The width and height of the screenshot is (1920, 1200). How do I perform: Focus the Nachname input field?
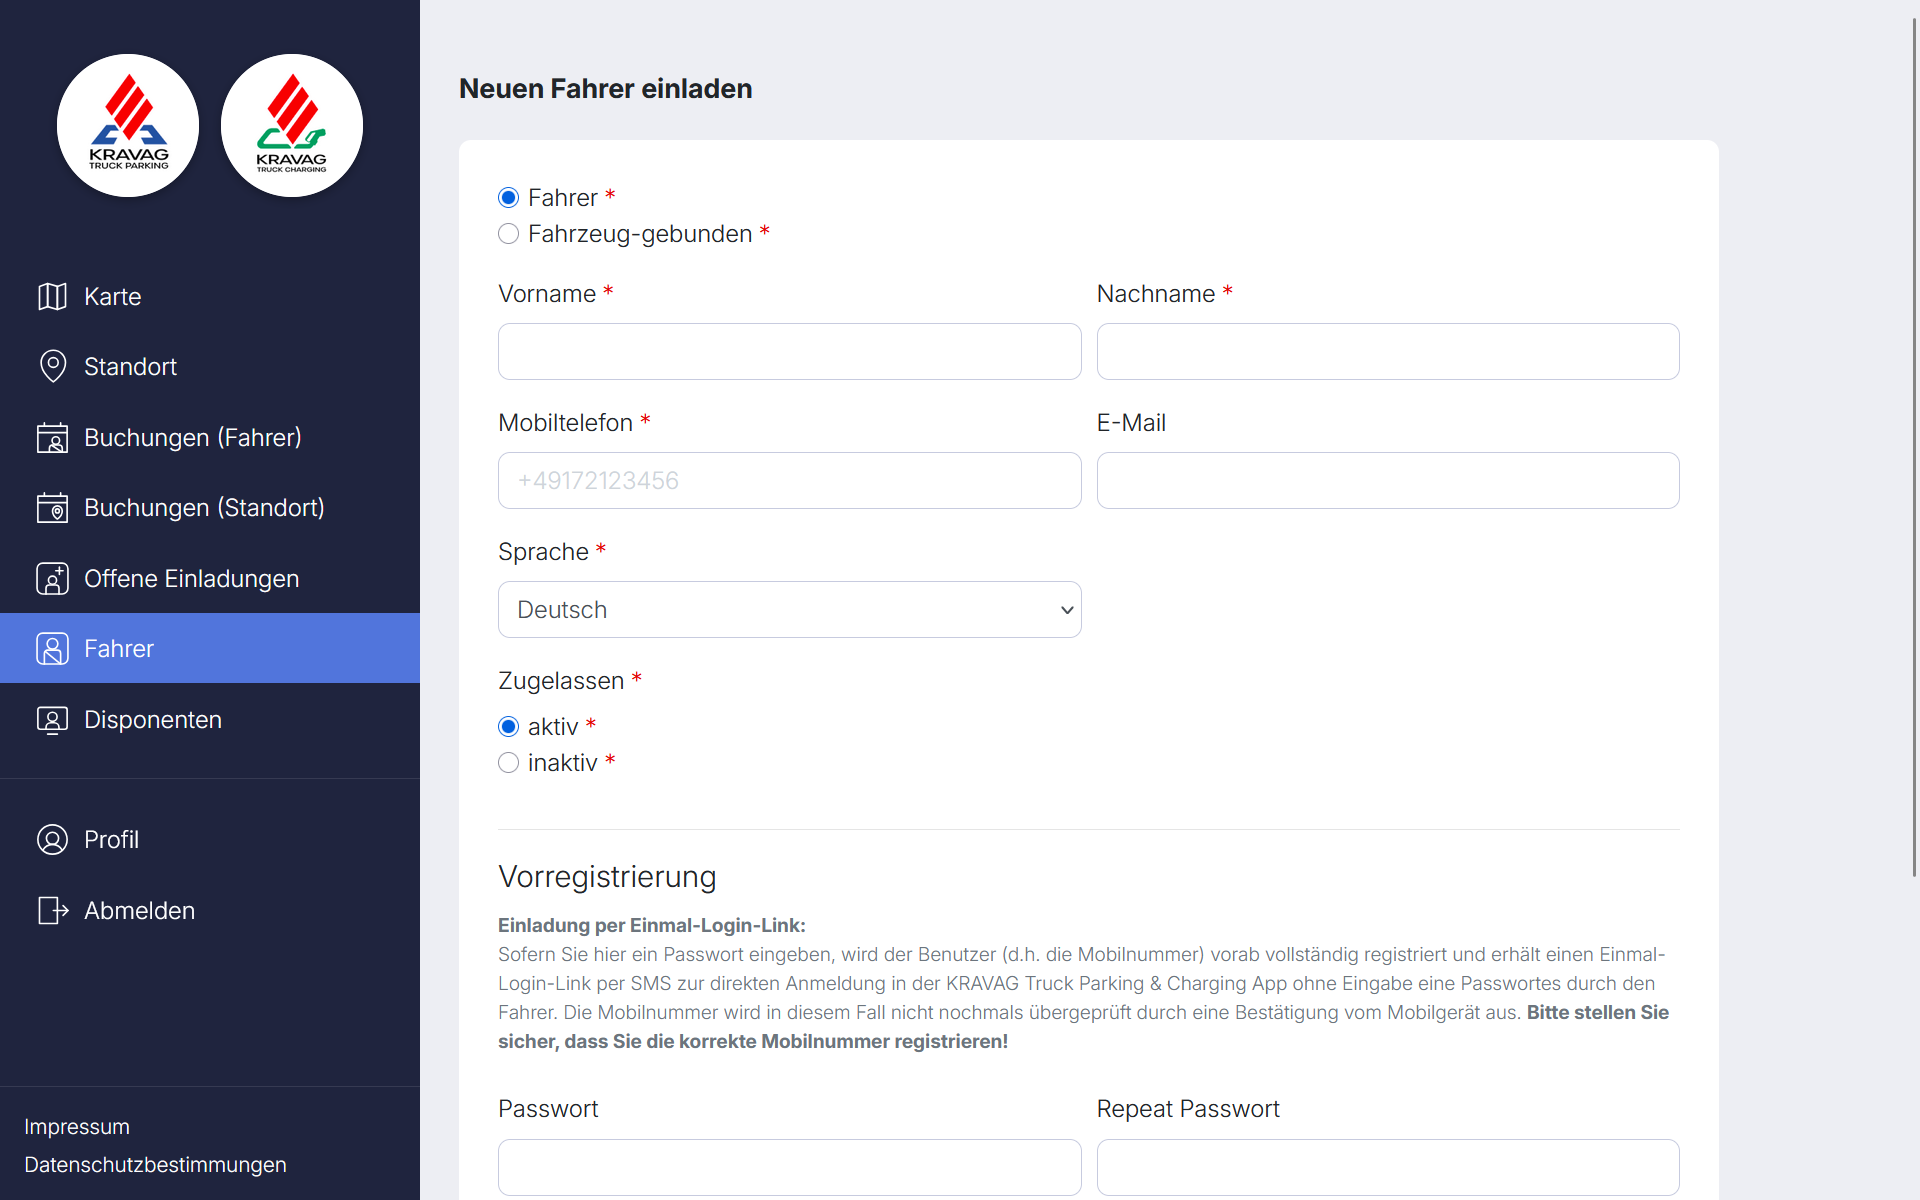click(x=1388, y=351)
